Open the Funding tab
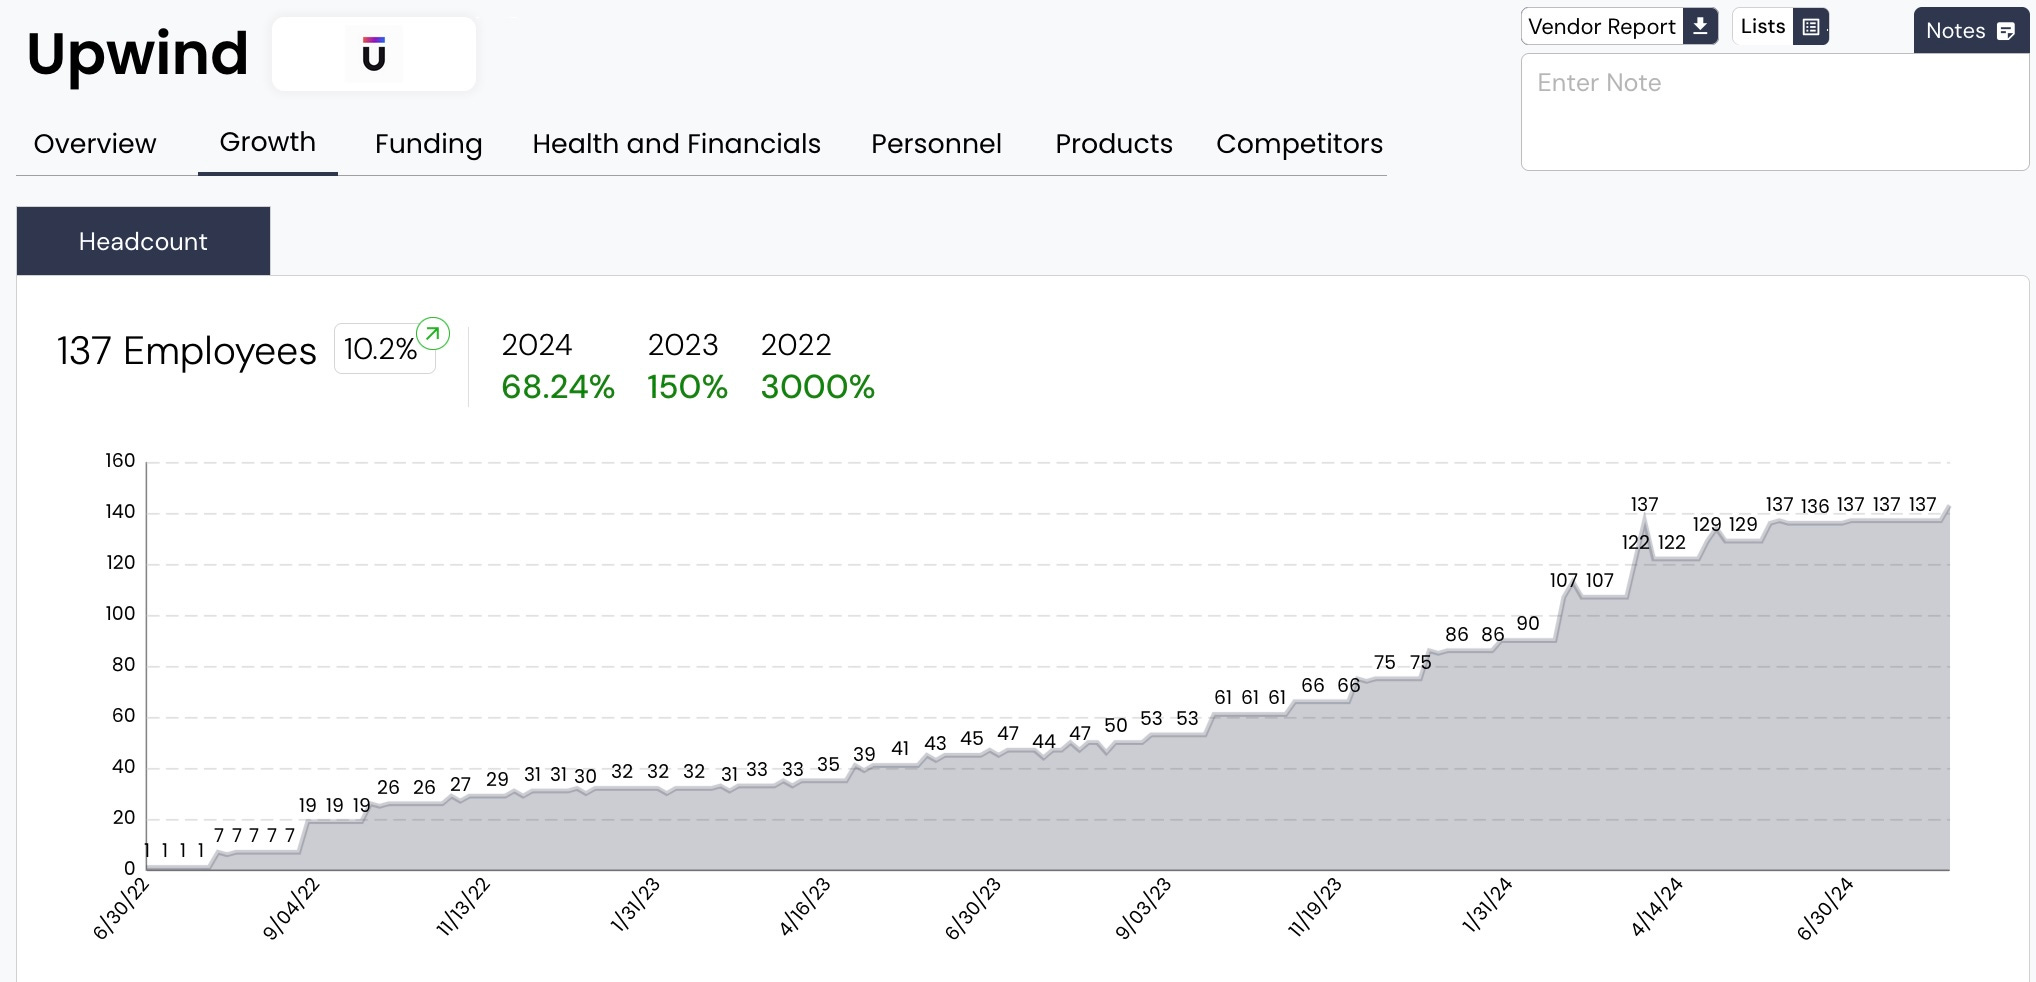The width and height of the screenshot is (2036, 982). pyautogui.click(x=428, y=144)
